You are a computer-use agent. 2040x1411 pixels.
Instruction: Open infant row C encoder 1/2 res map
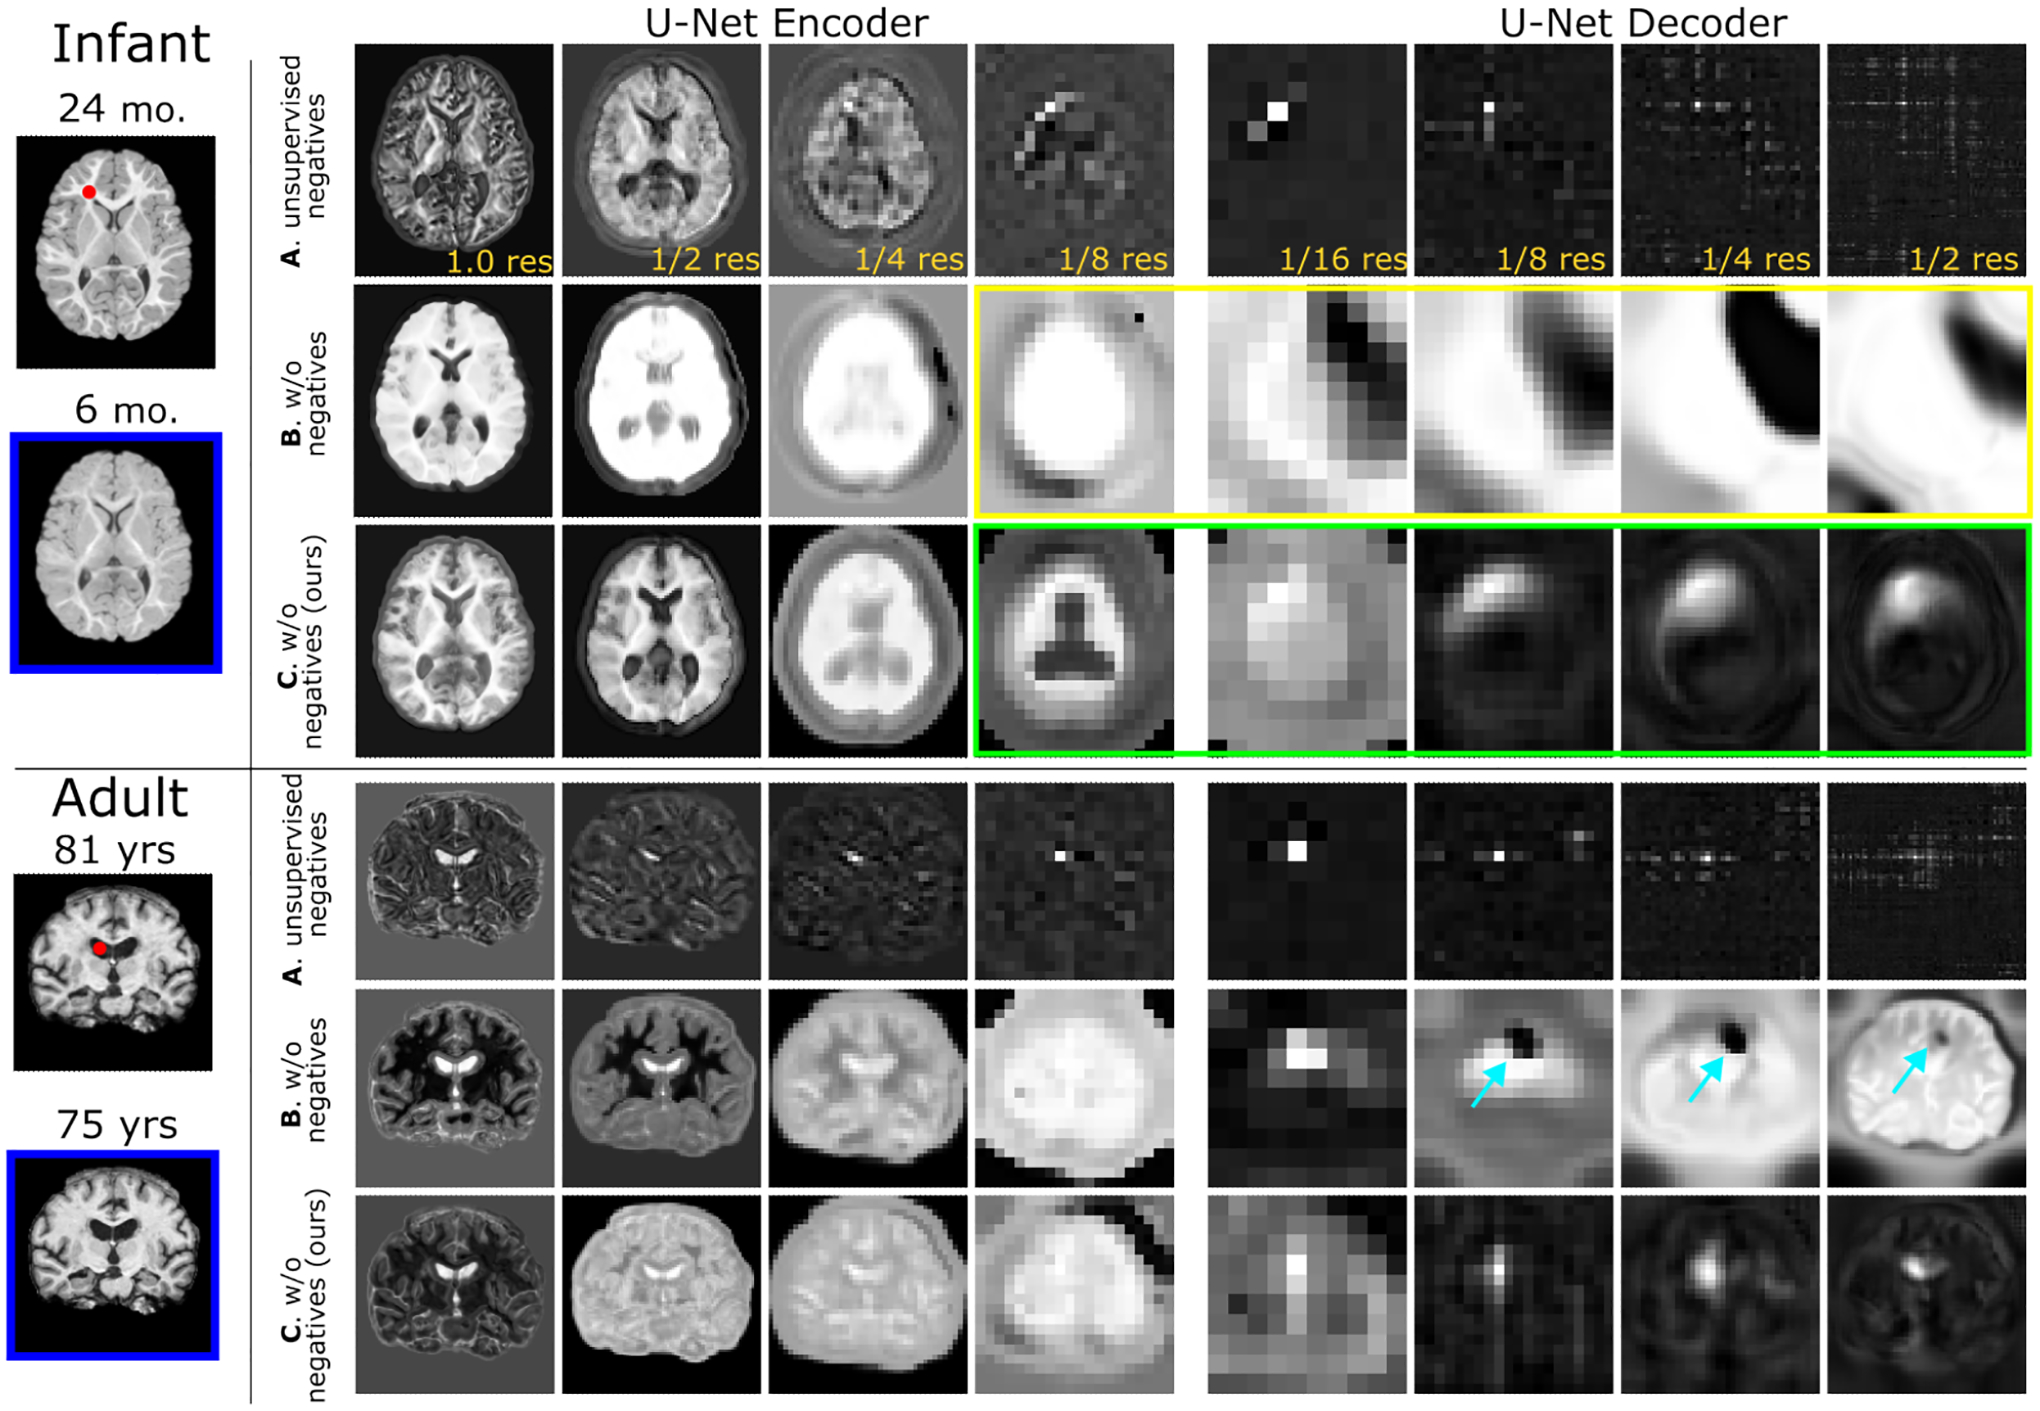(661, 641)
